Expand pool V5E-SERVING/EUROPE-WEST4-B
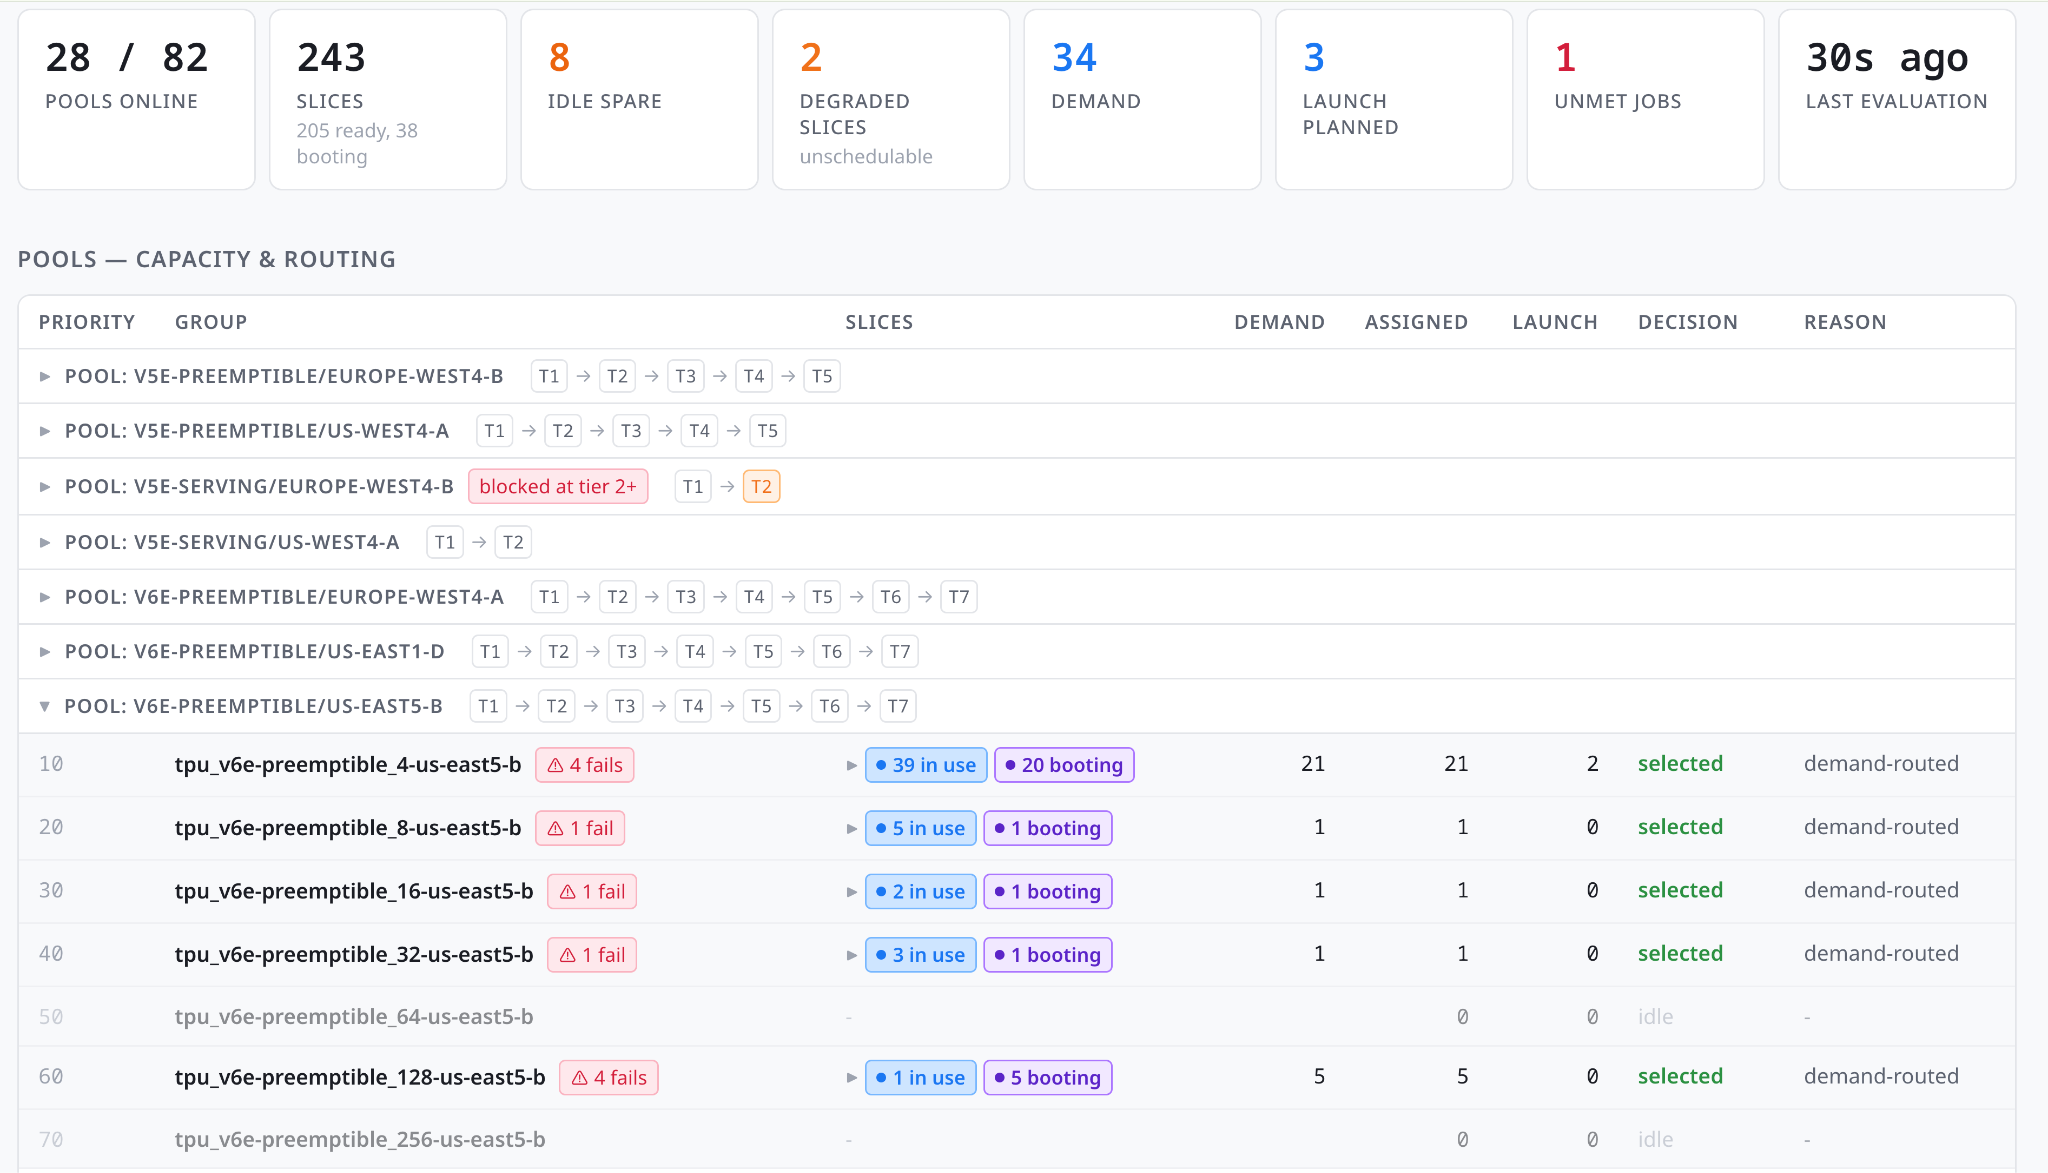 [45, 487]
